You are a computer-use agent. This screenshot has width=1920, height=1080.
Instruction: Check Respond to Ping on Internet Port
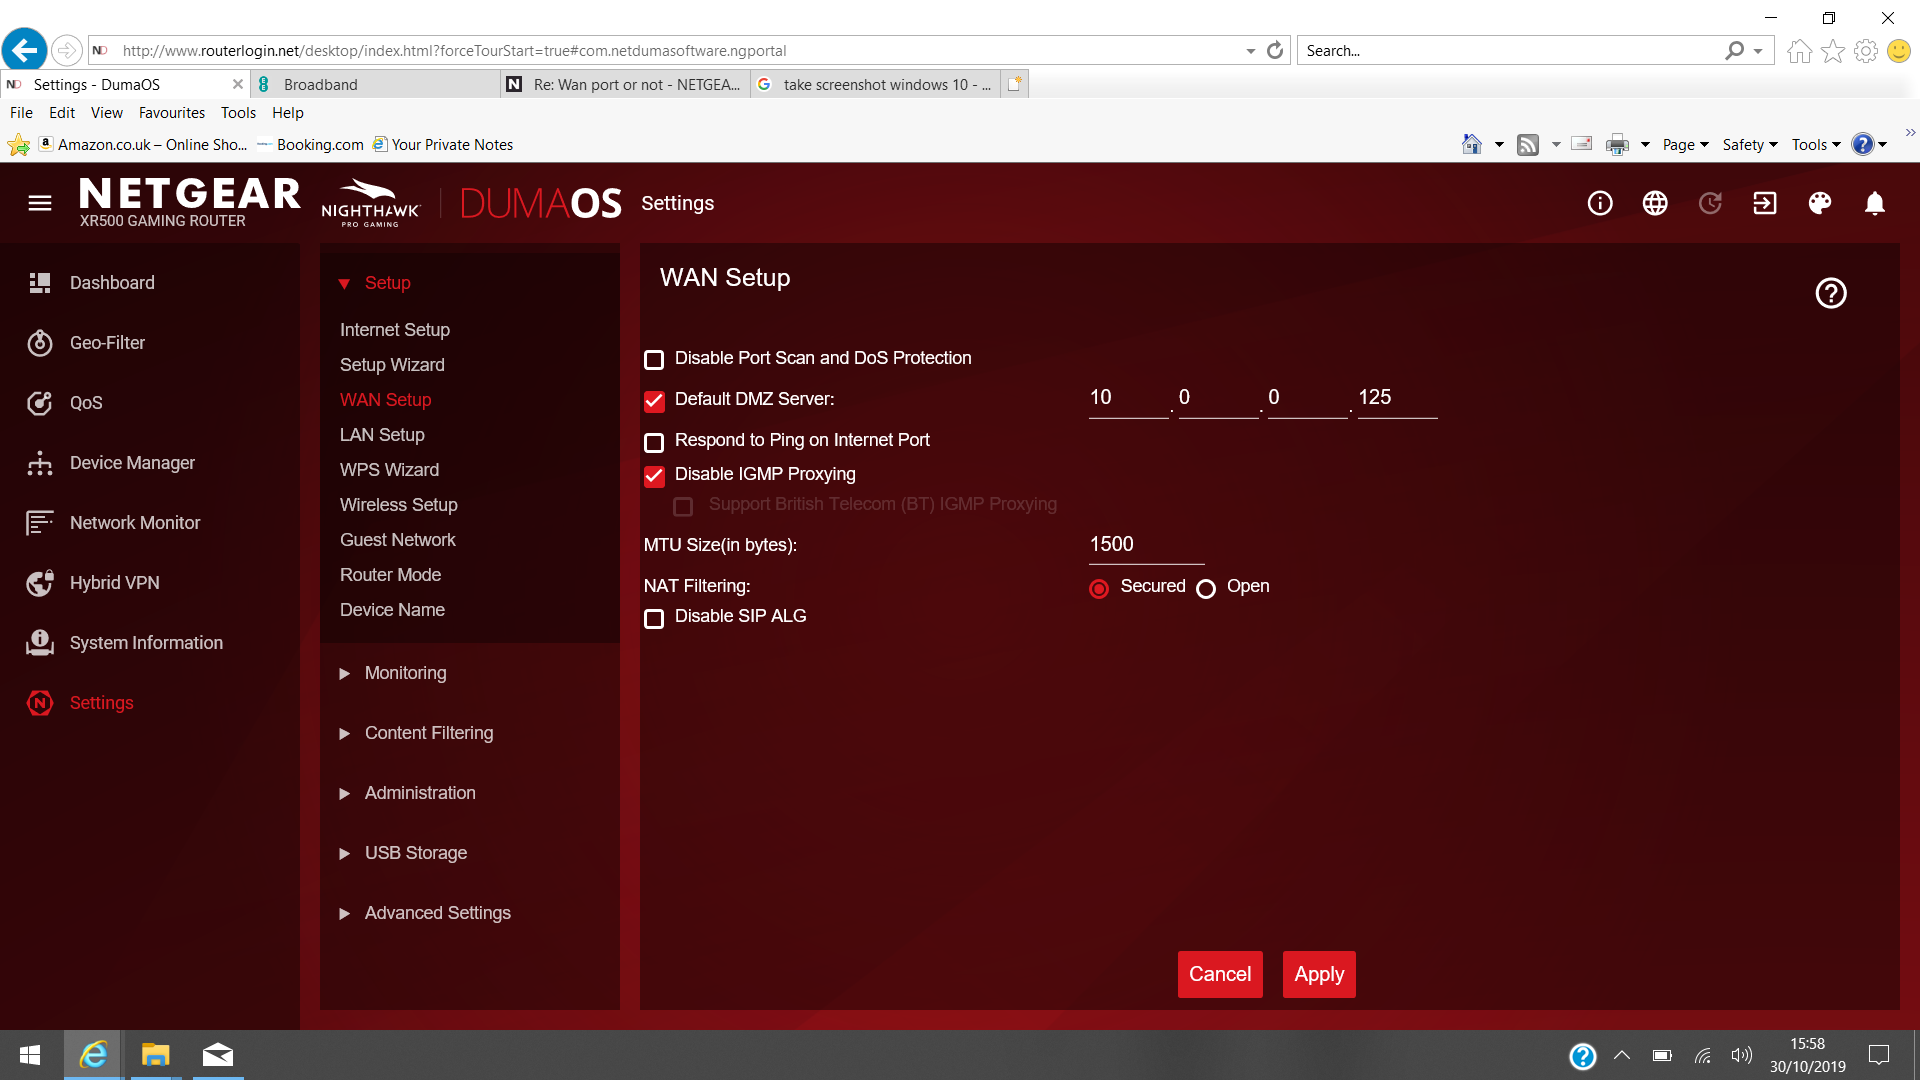pos(655,442)
